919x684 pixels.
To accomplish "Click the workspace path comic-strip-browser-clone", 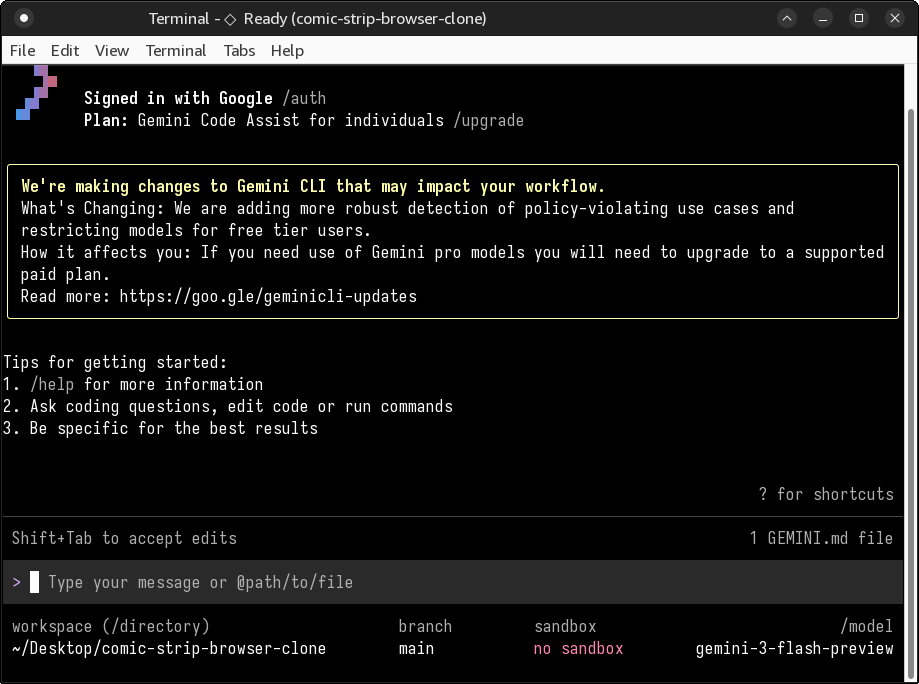I will 169,648.
